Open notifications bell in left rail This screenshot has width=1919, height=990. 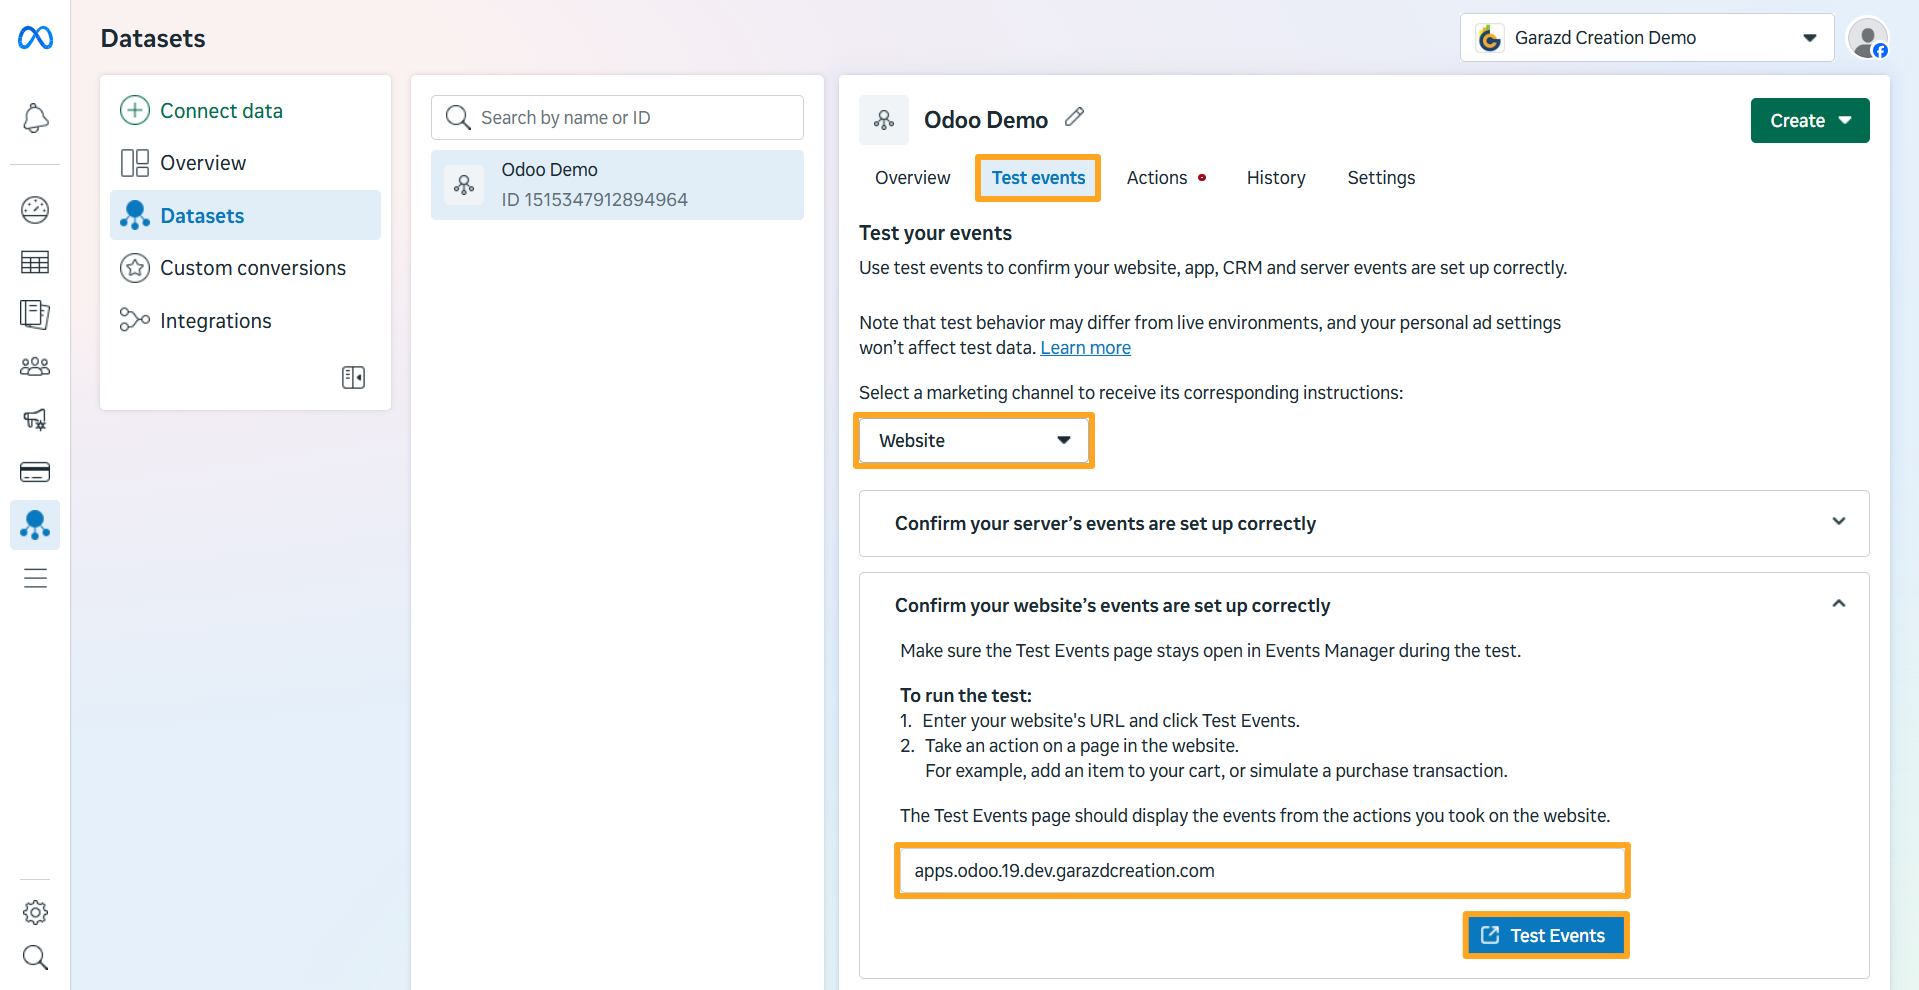pyautogui.click(x=35, y=118)
